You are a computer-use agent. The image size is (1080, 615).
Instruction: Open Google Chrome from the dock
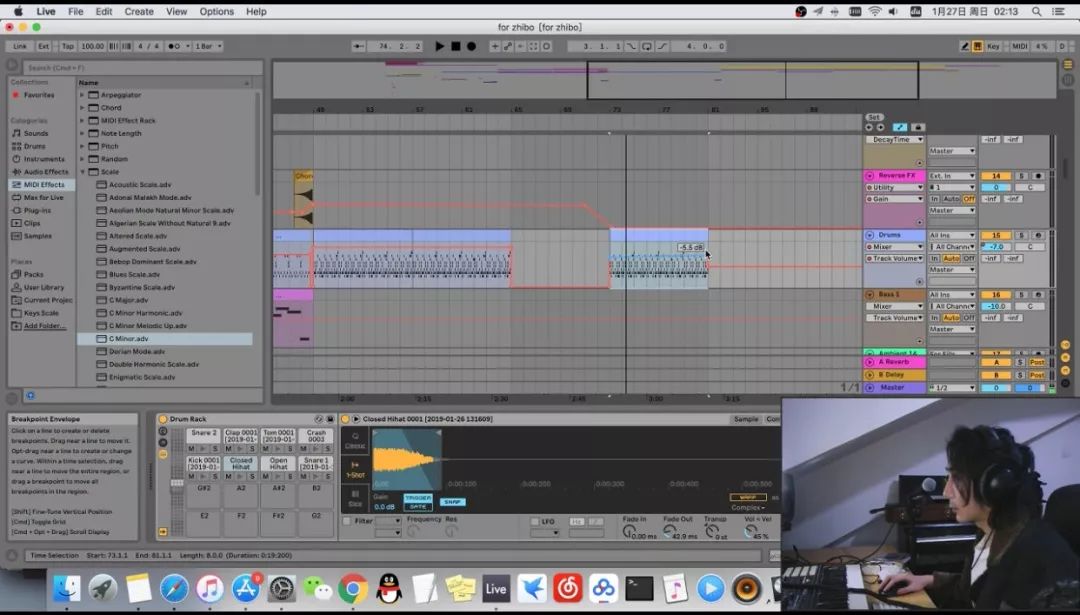coord(352,589)
